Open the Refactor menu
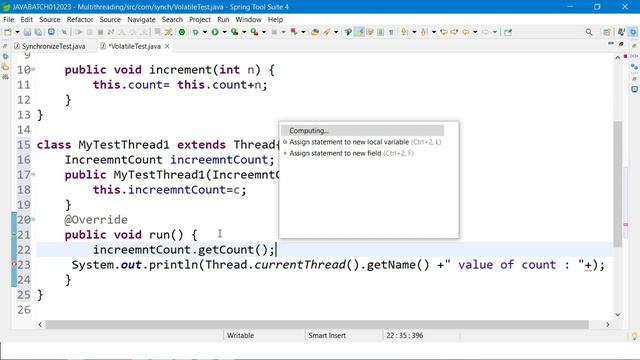The width and height of the screenshot is (640, 360). tap(80, 19)
